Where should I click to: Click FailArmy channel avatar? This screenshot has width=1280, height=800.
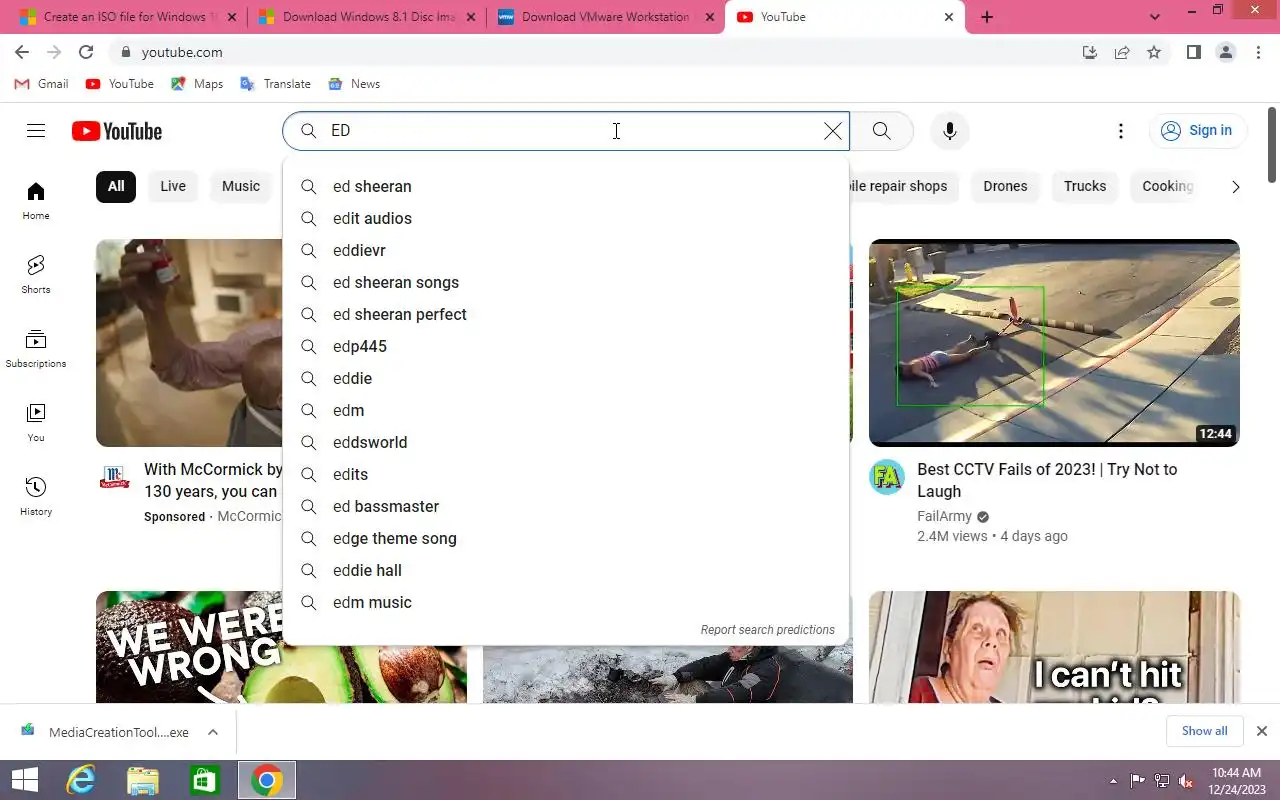pos(887,478)
